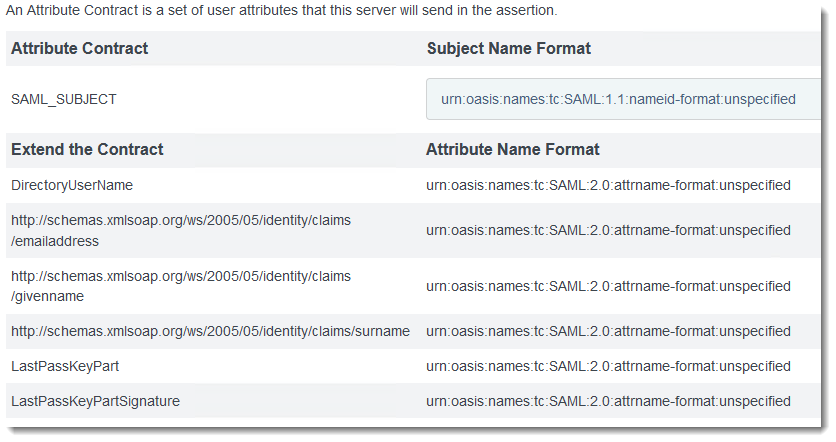
Task: Click the Attribute Name Format header
Action: pyautogui.click(x=512, y=149)
